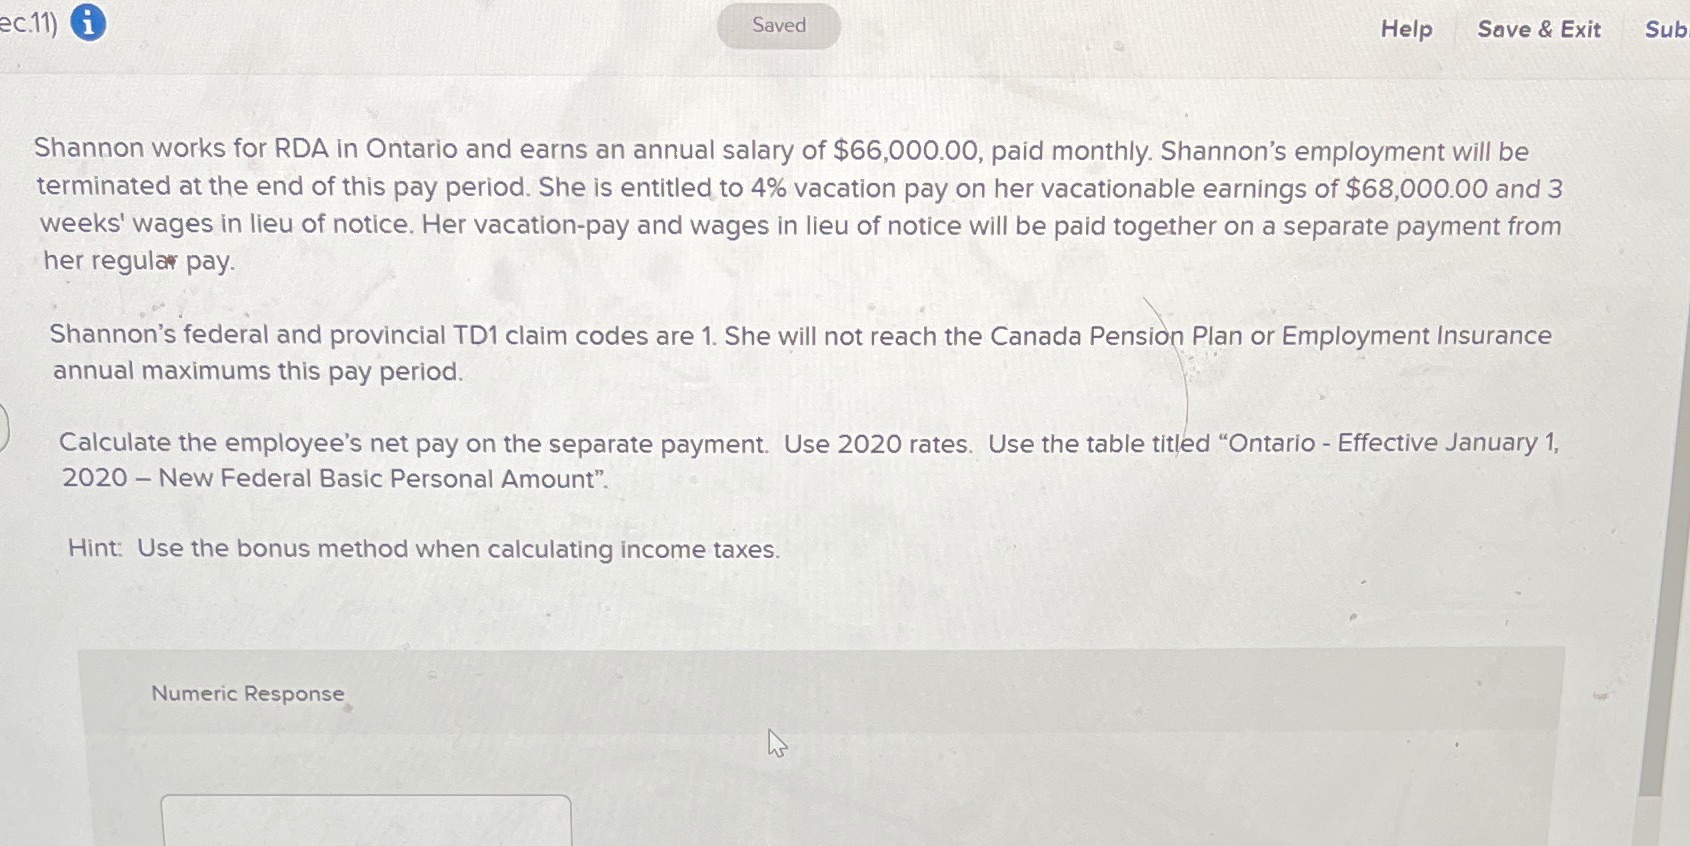Click the Numeric Response section header
This screenshot has width=1690, height=846.
point(247,693)
